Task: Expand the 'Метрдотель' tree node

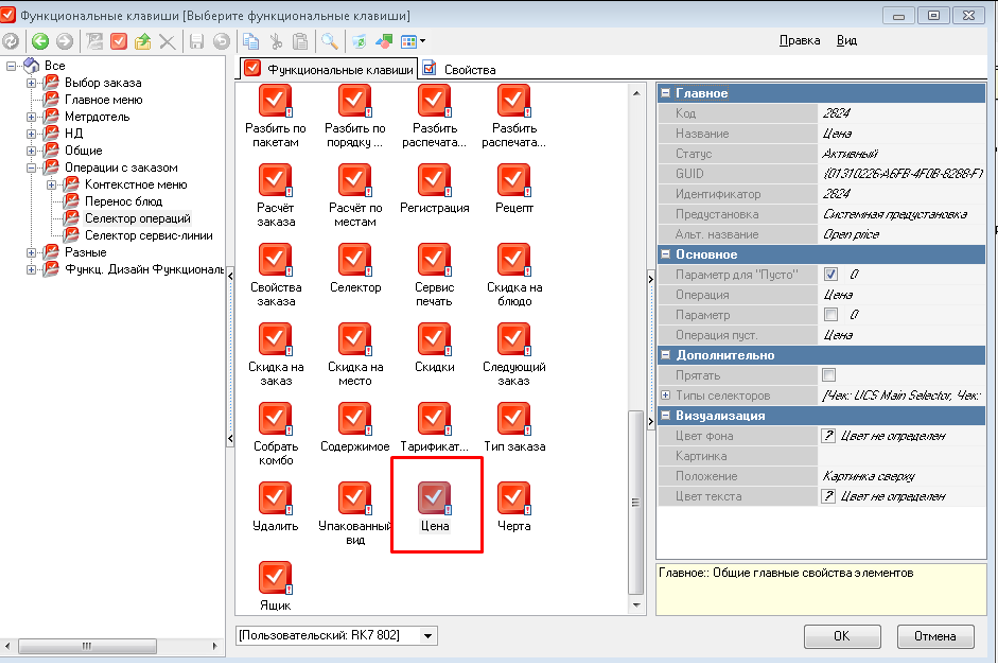Action: (32, 117)
